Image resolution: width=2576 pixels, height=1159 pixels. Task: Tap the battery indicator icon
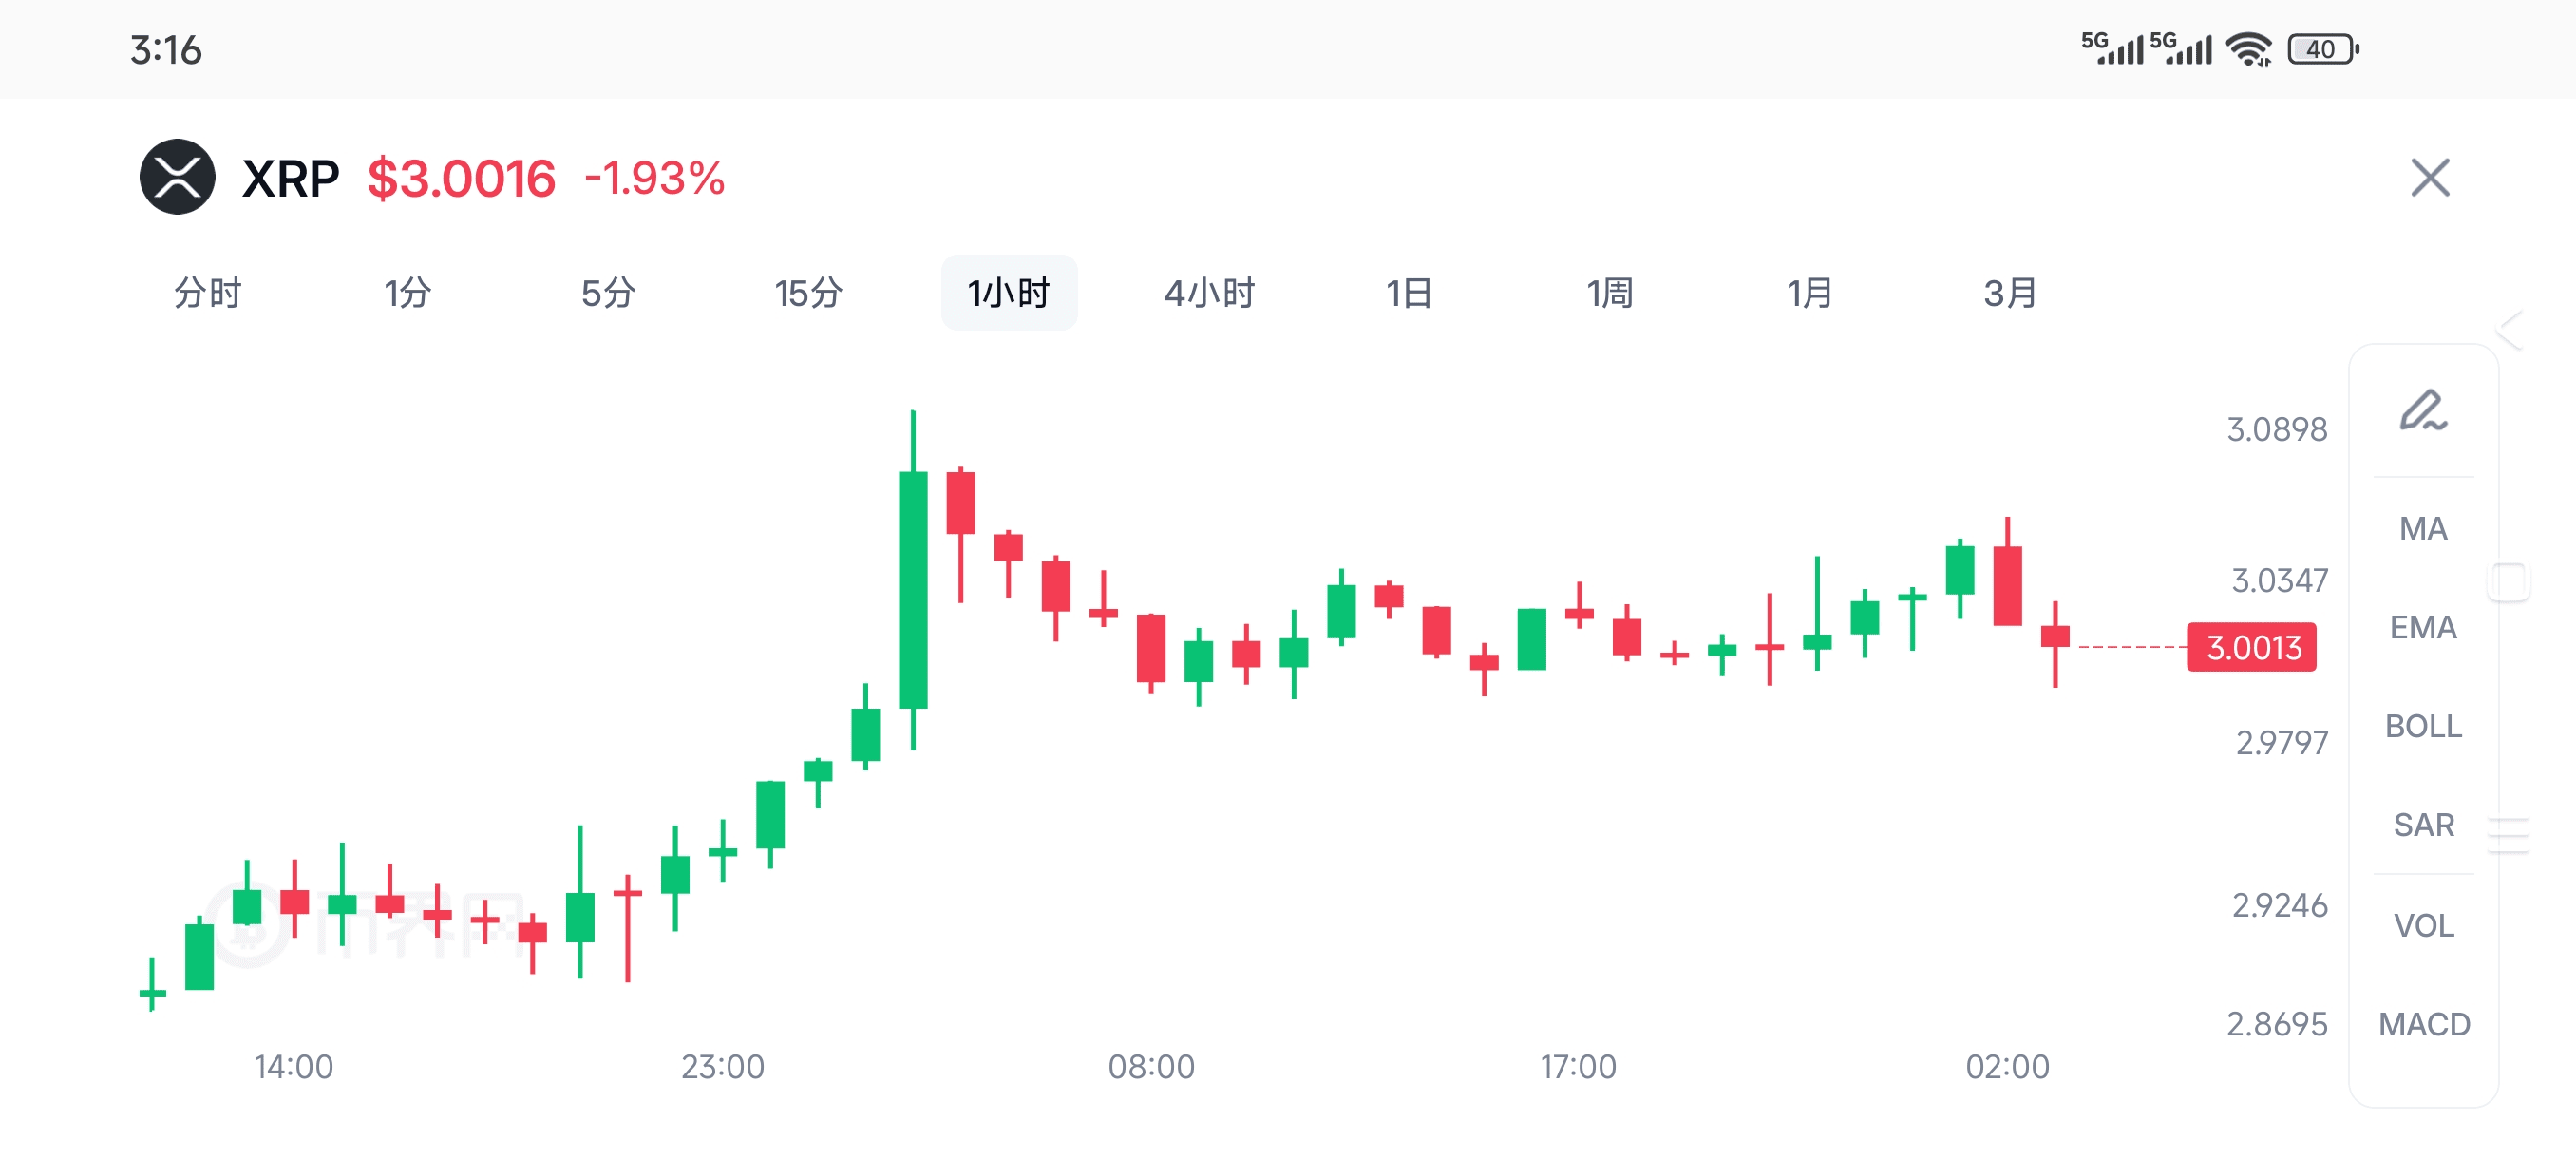2323,49
